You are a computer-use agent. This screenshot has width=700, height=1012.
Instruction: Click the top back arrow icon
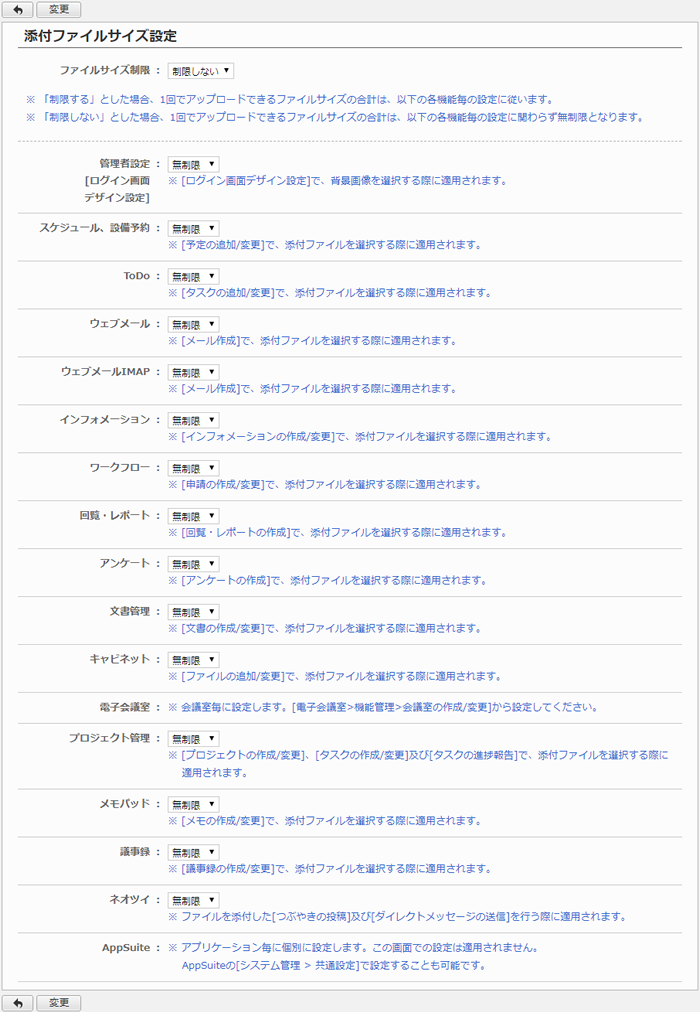(x=18, y=10)
